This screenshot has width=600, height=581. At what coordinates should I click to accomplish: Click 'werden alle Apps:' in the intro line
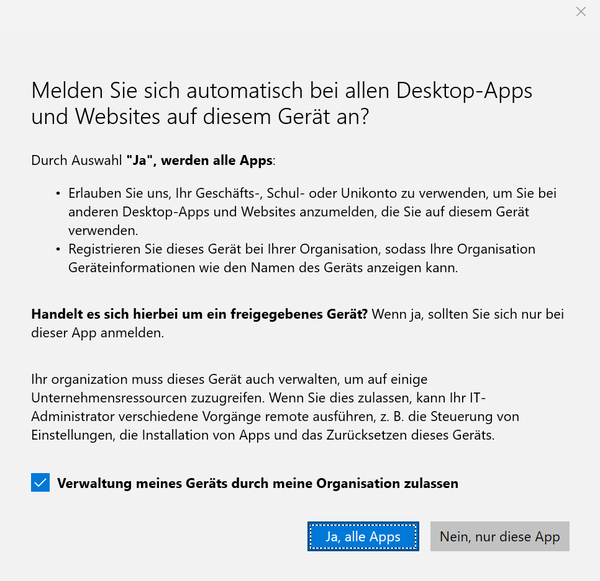220,160
